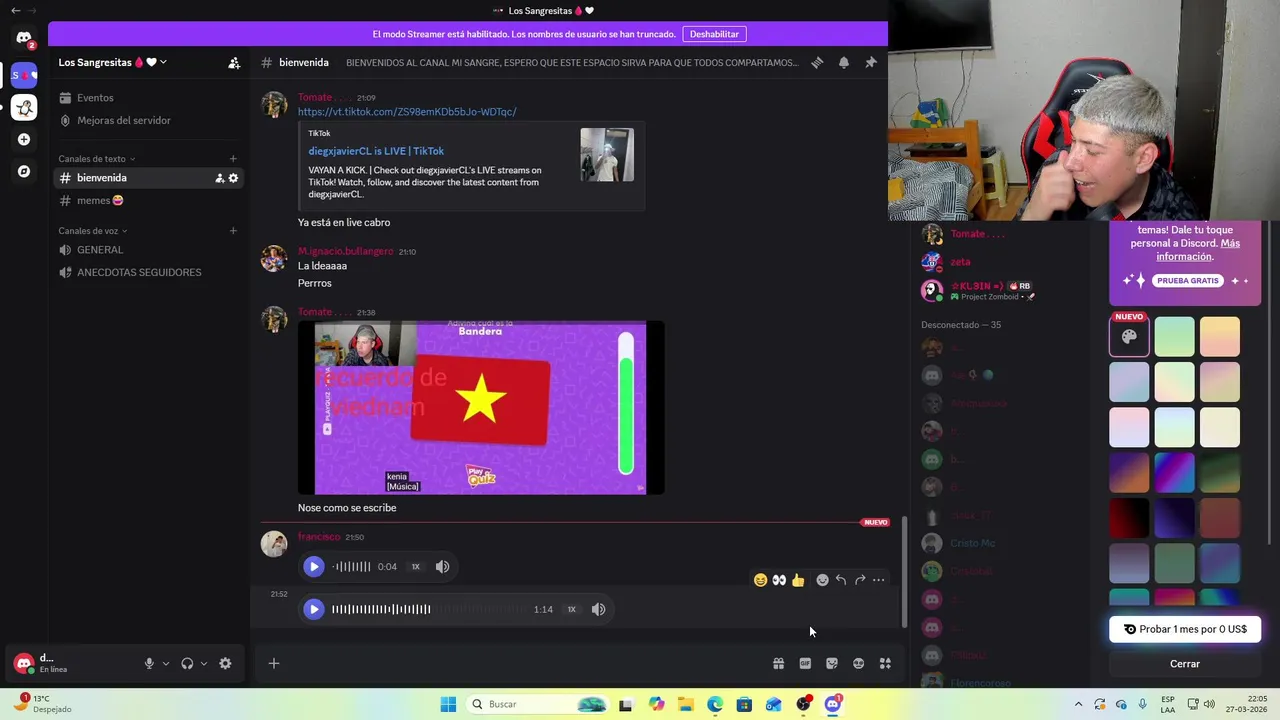Image resolution: width=1280 pixels, height=720 pixels.
Task: Follow the 'Más información' link
Action: coord(1198,250)
